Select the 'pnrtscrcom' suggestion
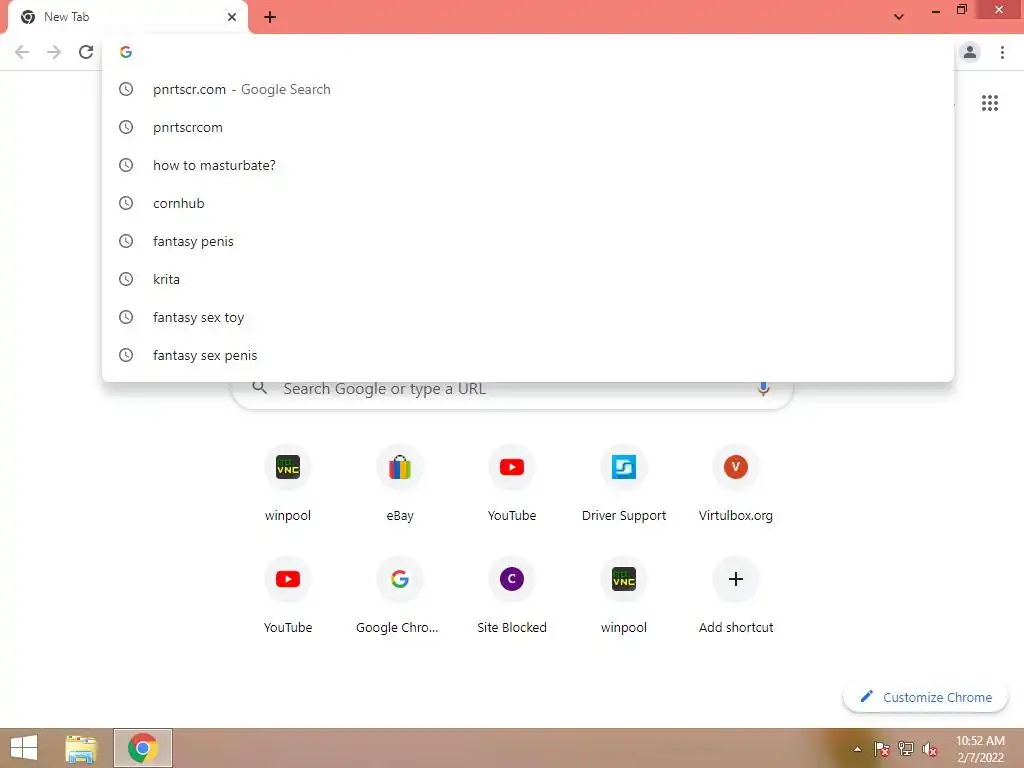This screenshot has width=1024, height=768. pos(528,127)
